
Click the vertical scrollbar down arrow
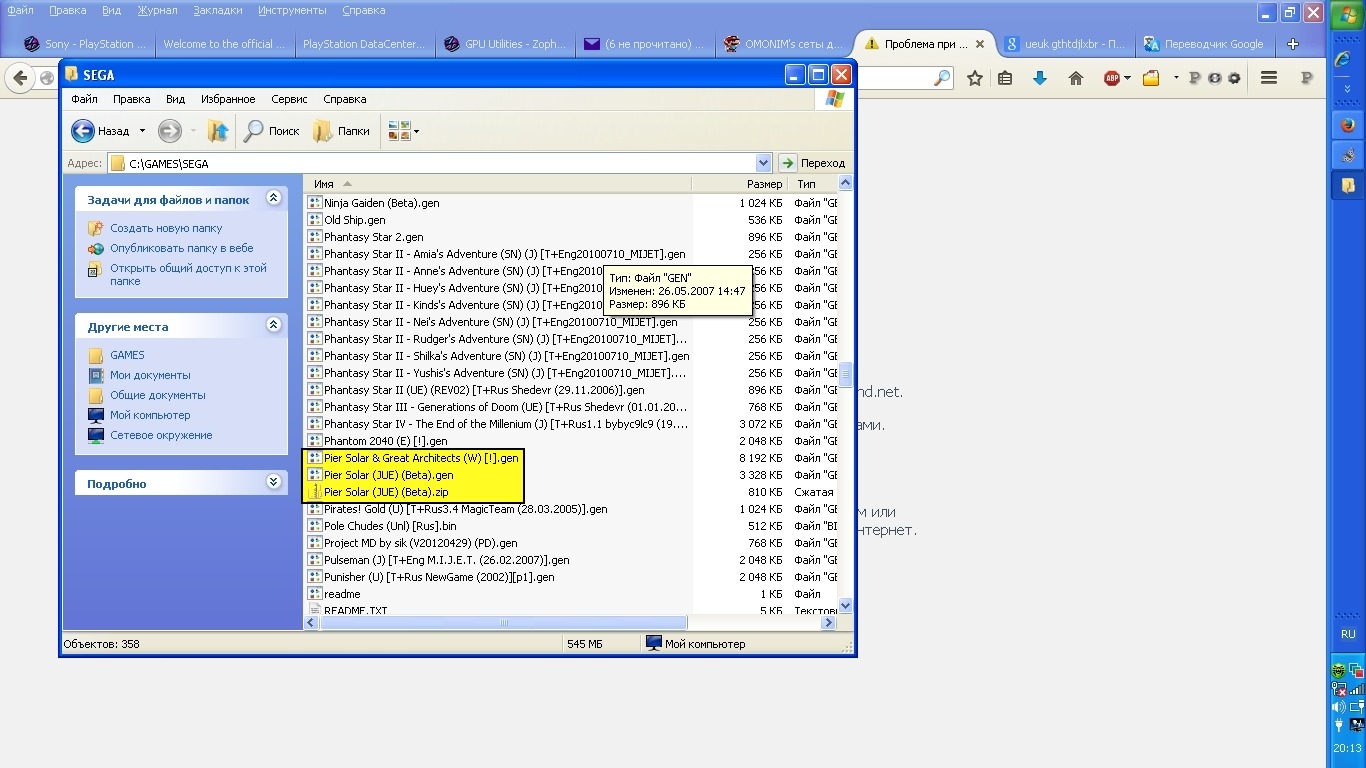845,605
